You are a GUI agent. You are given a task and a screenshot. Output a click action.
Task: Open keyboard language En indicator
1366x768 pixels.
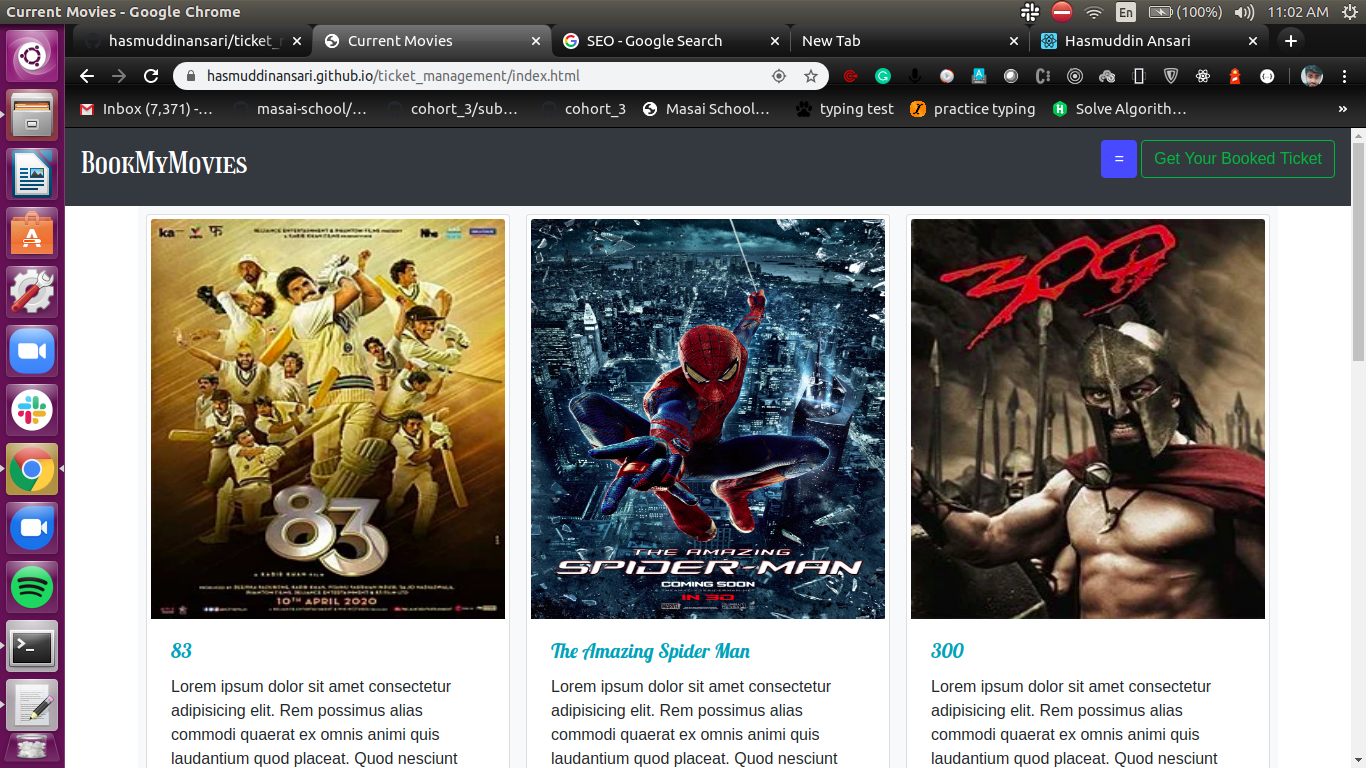(x=1126, y=12)
